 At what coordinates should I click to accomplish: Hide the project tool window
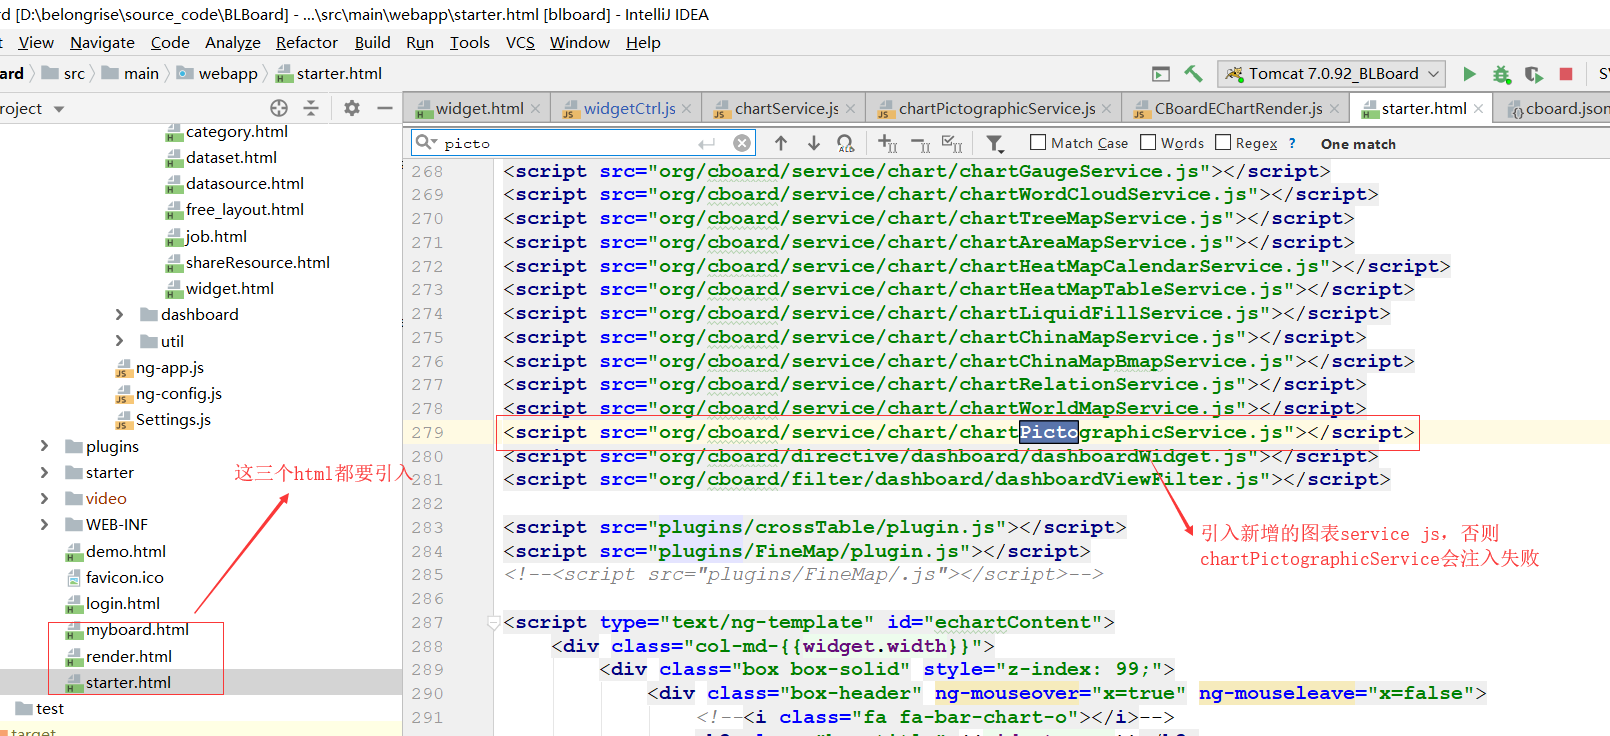click(x=385, y=108)
